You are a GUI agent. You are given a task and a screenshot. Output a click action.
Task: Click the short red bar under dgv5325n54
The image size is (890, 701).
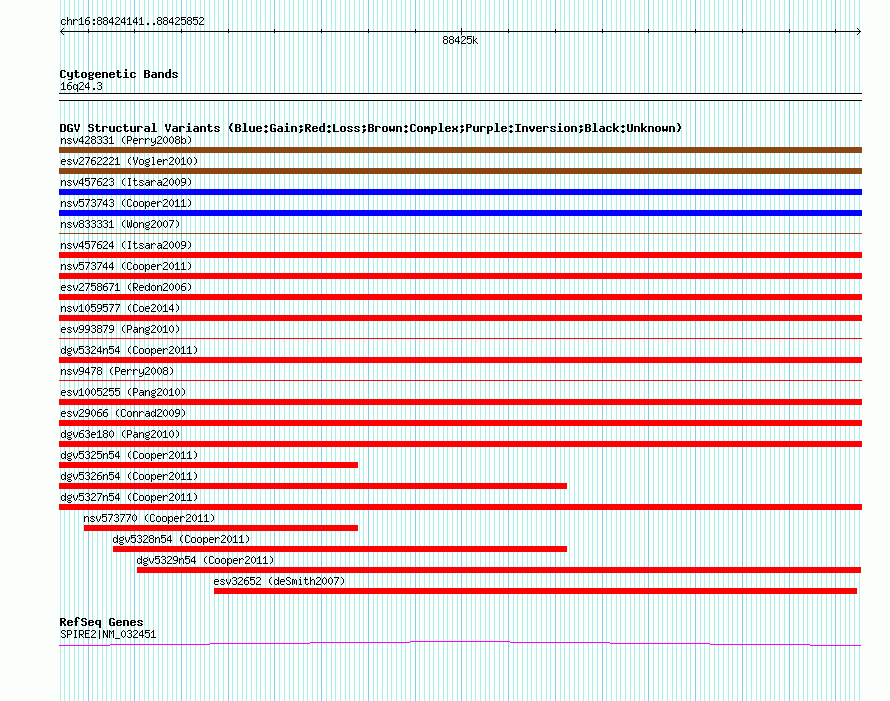[208, 465]
